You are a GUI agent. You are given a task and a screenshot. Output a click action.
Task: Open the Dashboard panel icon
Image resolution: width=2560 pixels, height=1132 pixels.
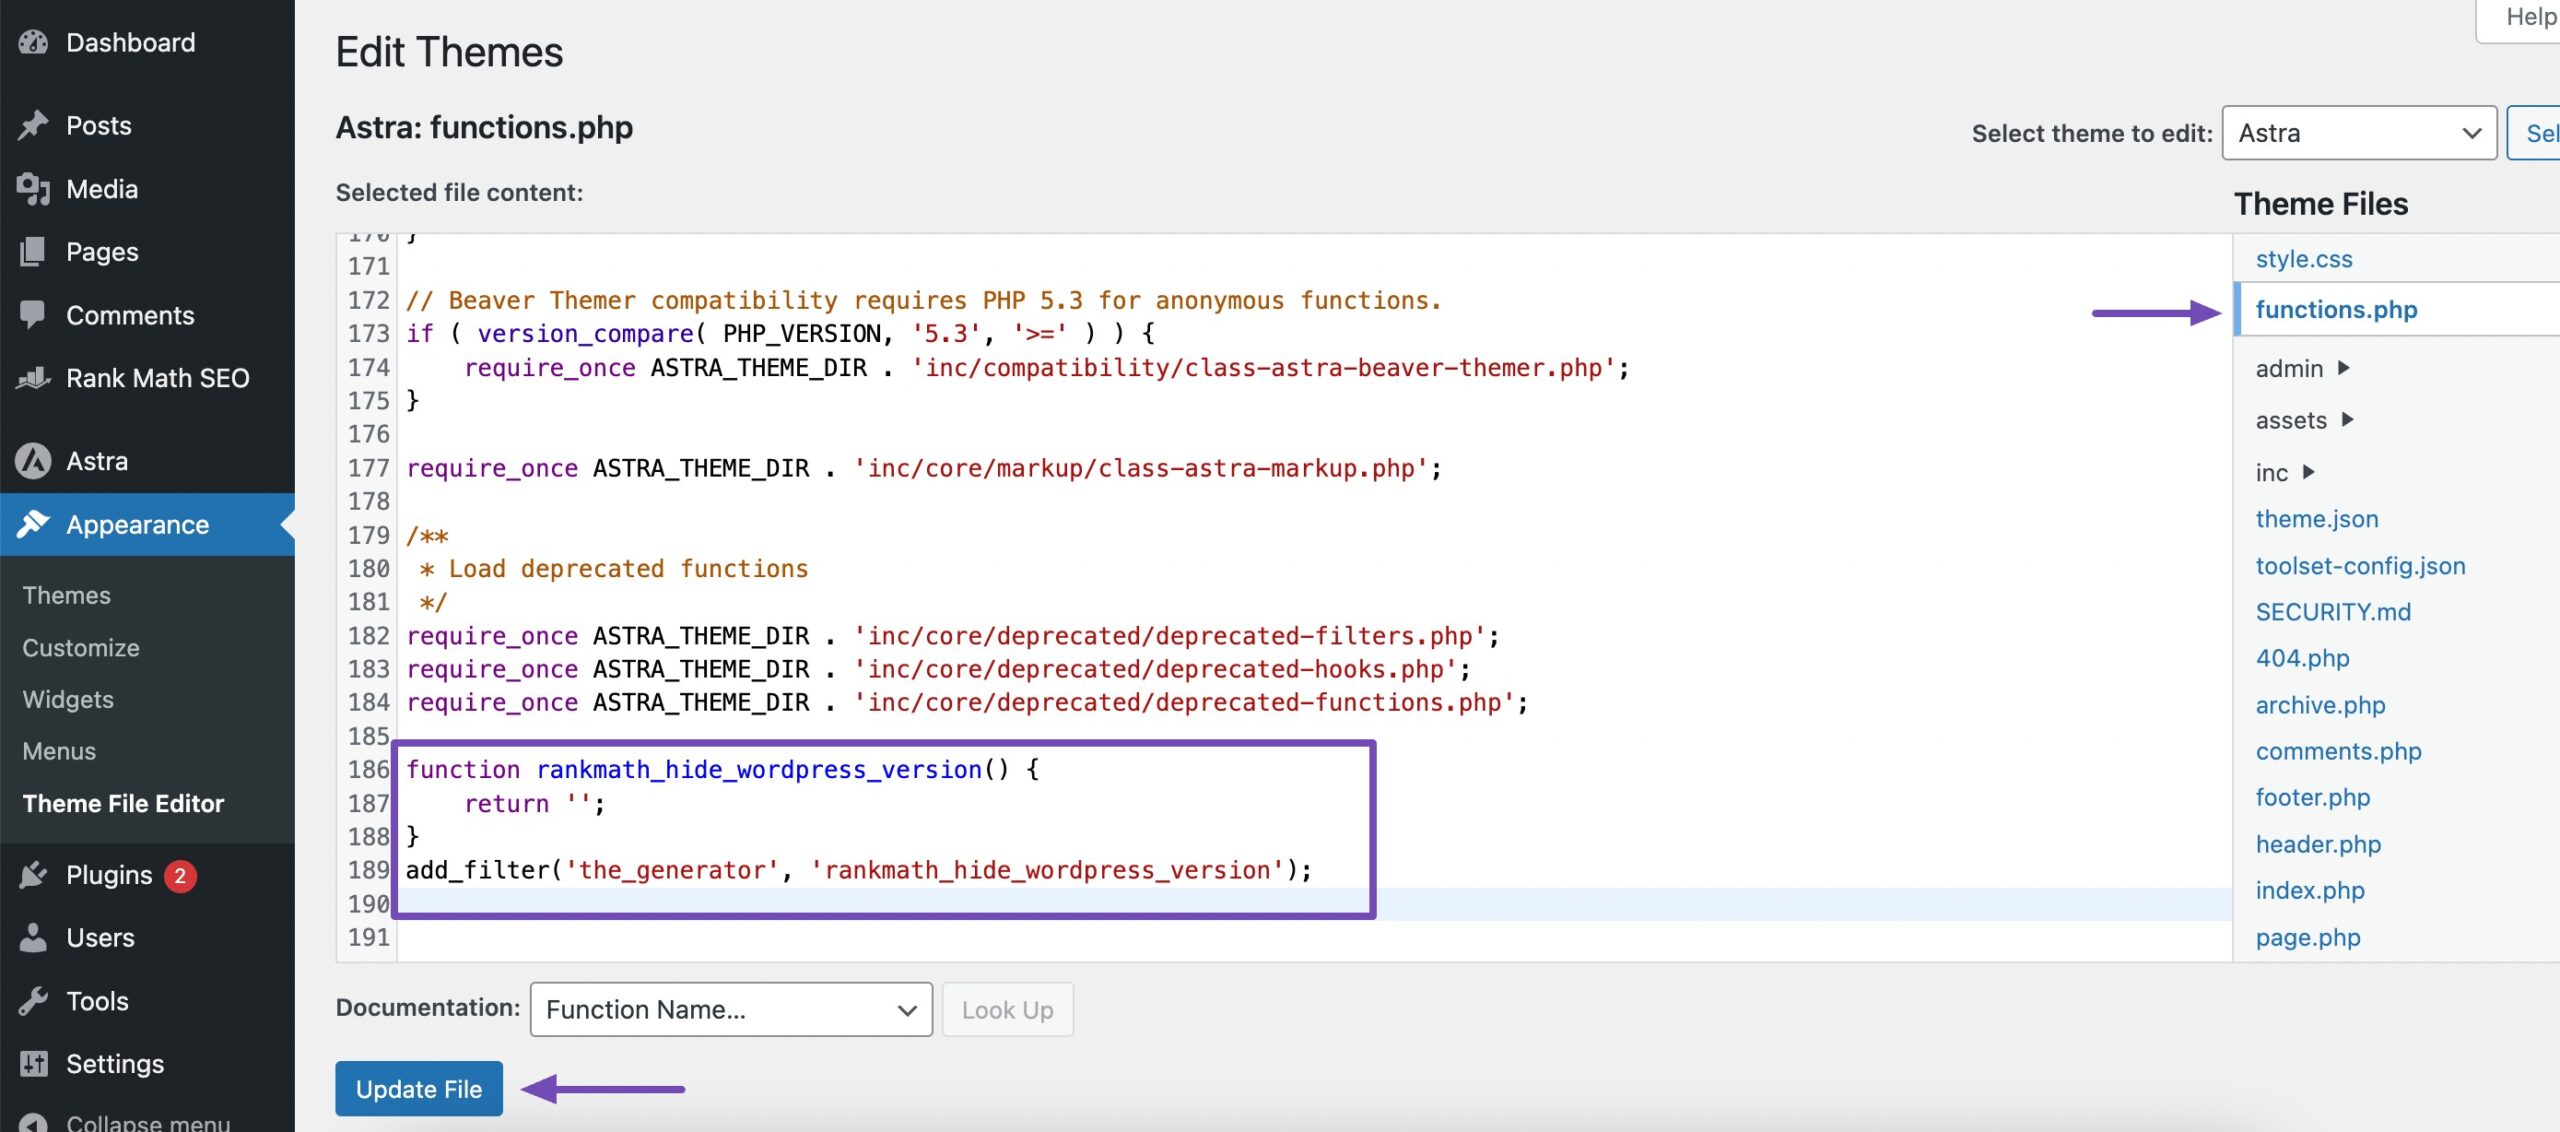click(x=33, y=42)
